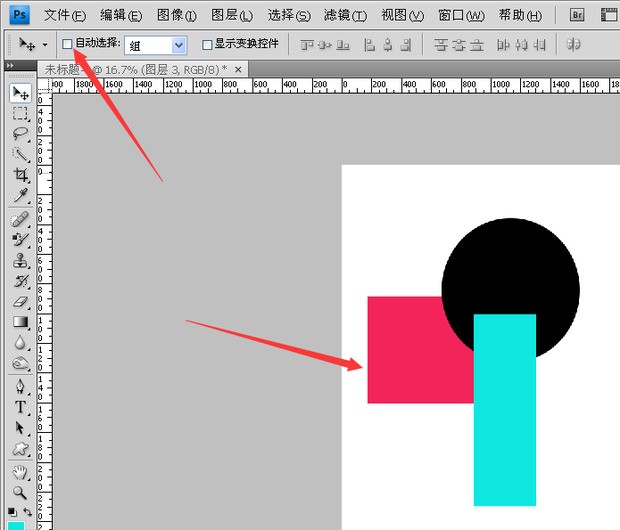This screenshot has height=530, width=620.
Task: Expand the collapsed toolbox double-arrow
Action: (11, 66)
